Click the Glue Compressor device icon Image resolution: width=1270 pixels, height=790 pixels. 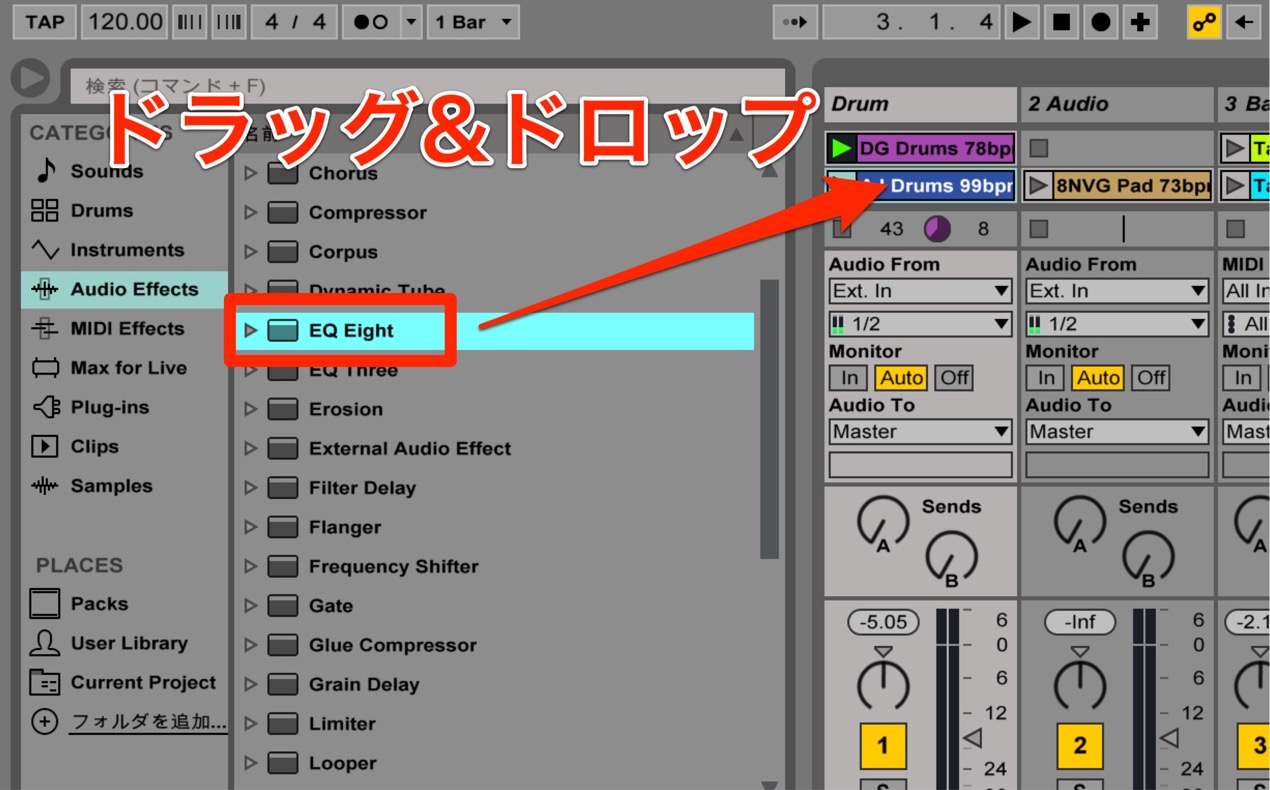tap(283, 645)
